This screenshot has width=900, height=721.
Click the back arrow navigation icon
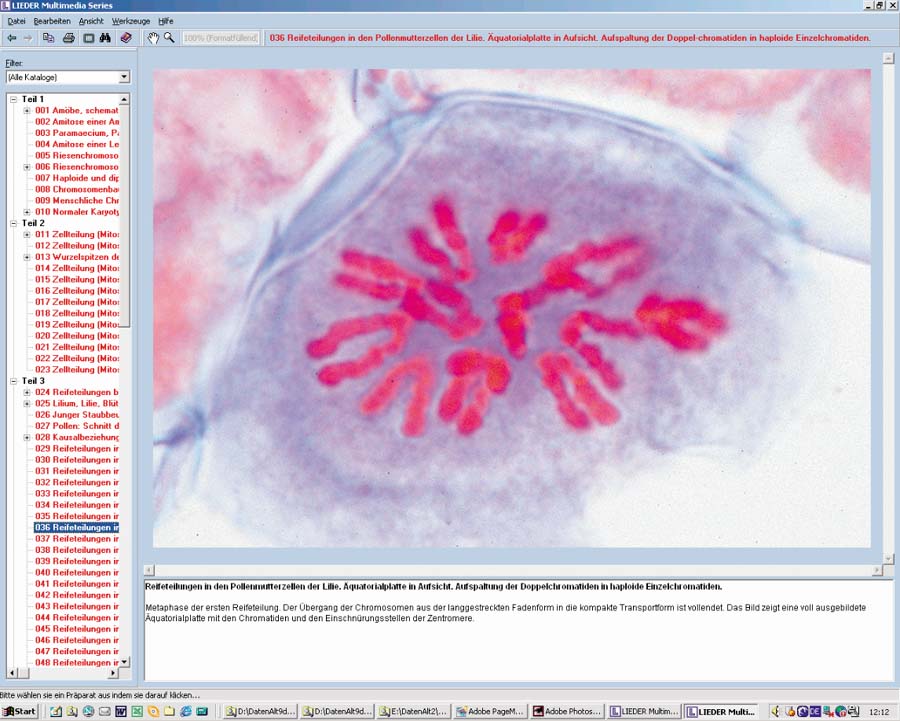(11, 38)
